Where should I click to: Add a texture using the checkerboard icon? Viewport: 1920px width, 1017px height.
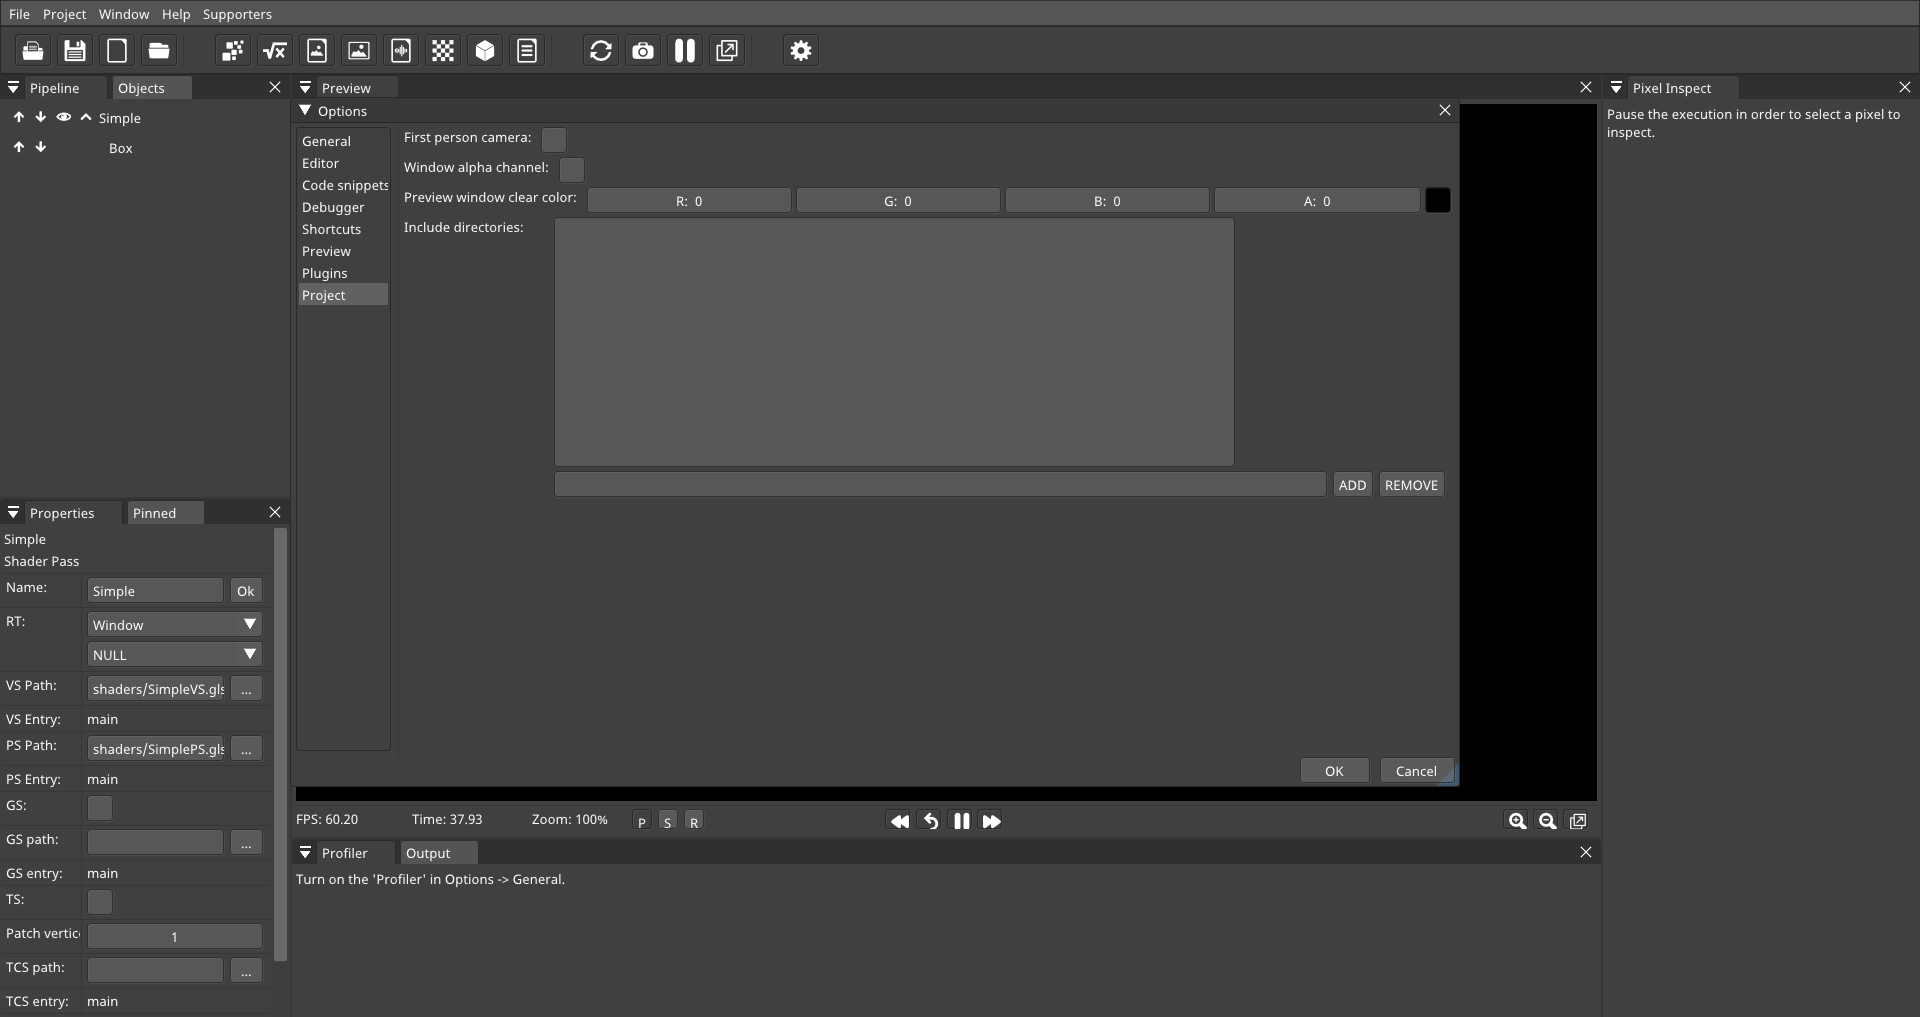click(443, 50)
